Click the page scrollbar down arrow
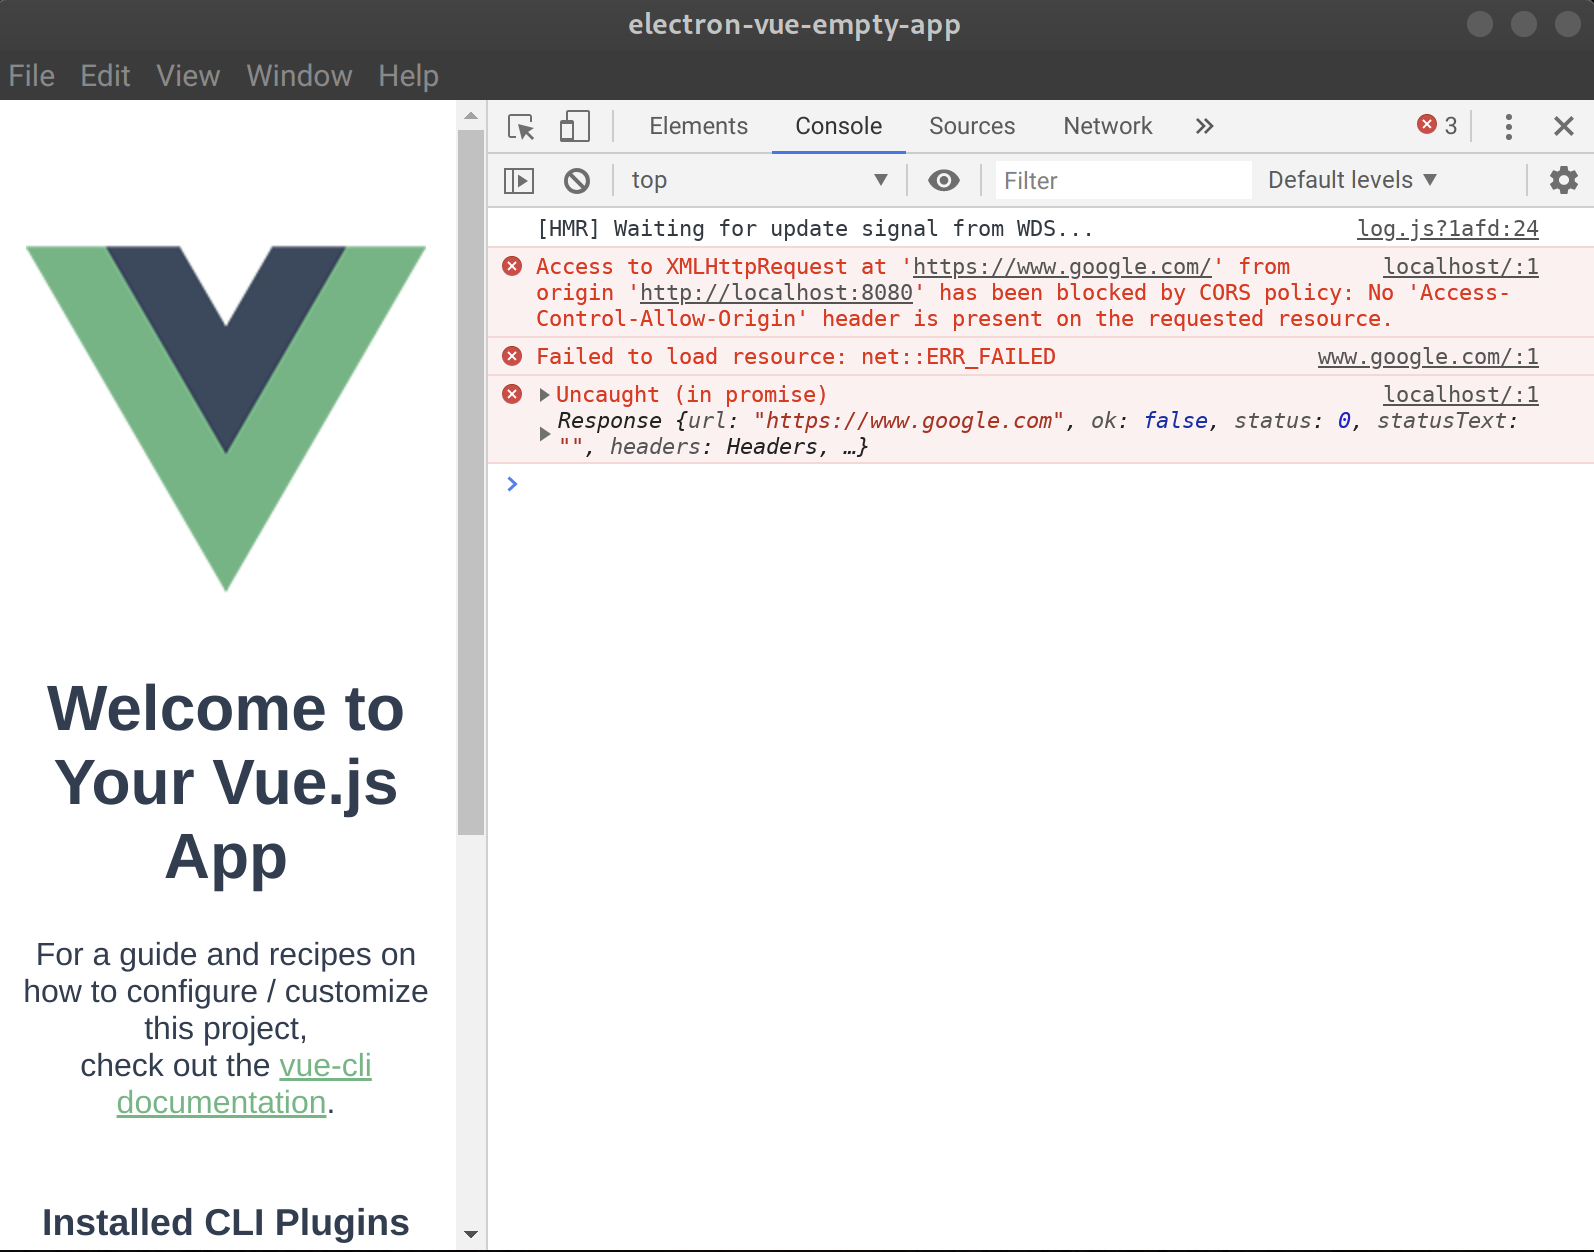Image resolution: width=1594 pixels, height=1252 pixels. pyautogui.click(x=471, y=1235)
